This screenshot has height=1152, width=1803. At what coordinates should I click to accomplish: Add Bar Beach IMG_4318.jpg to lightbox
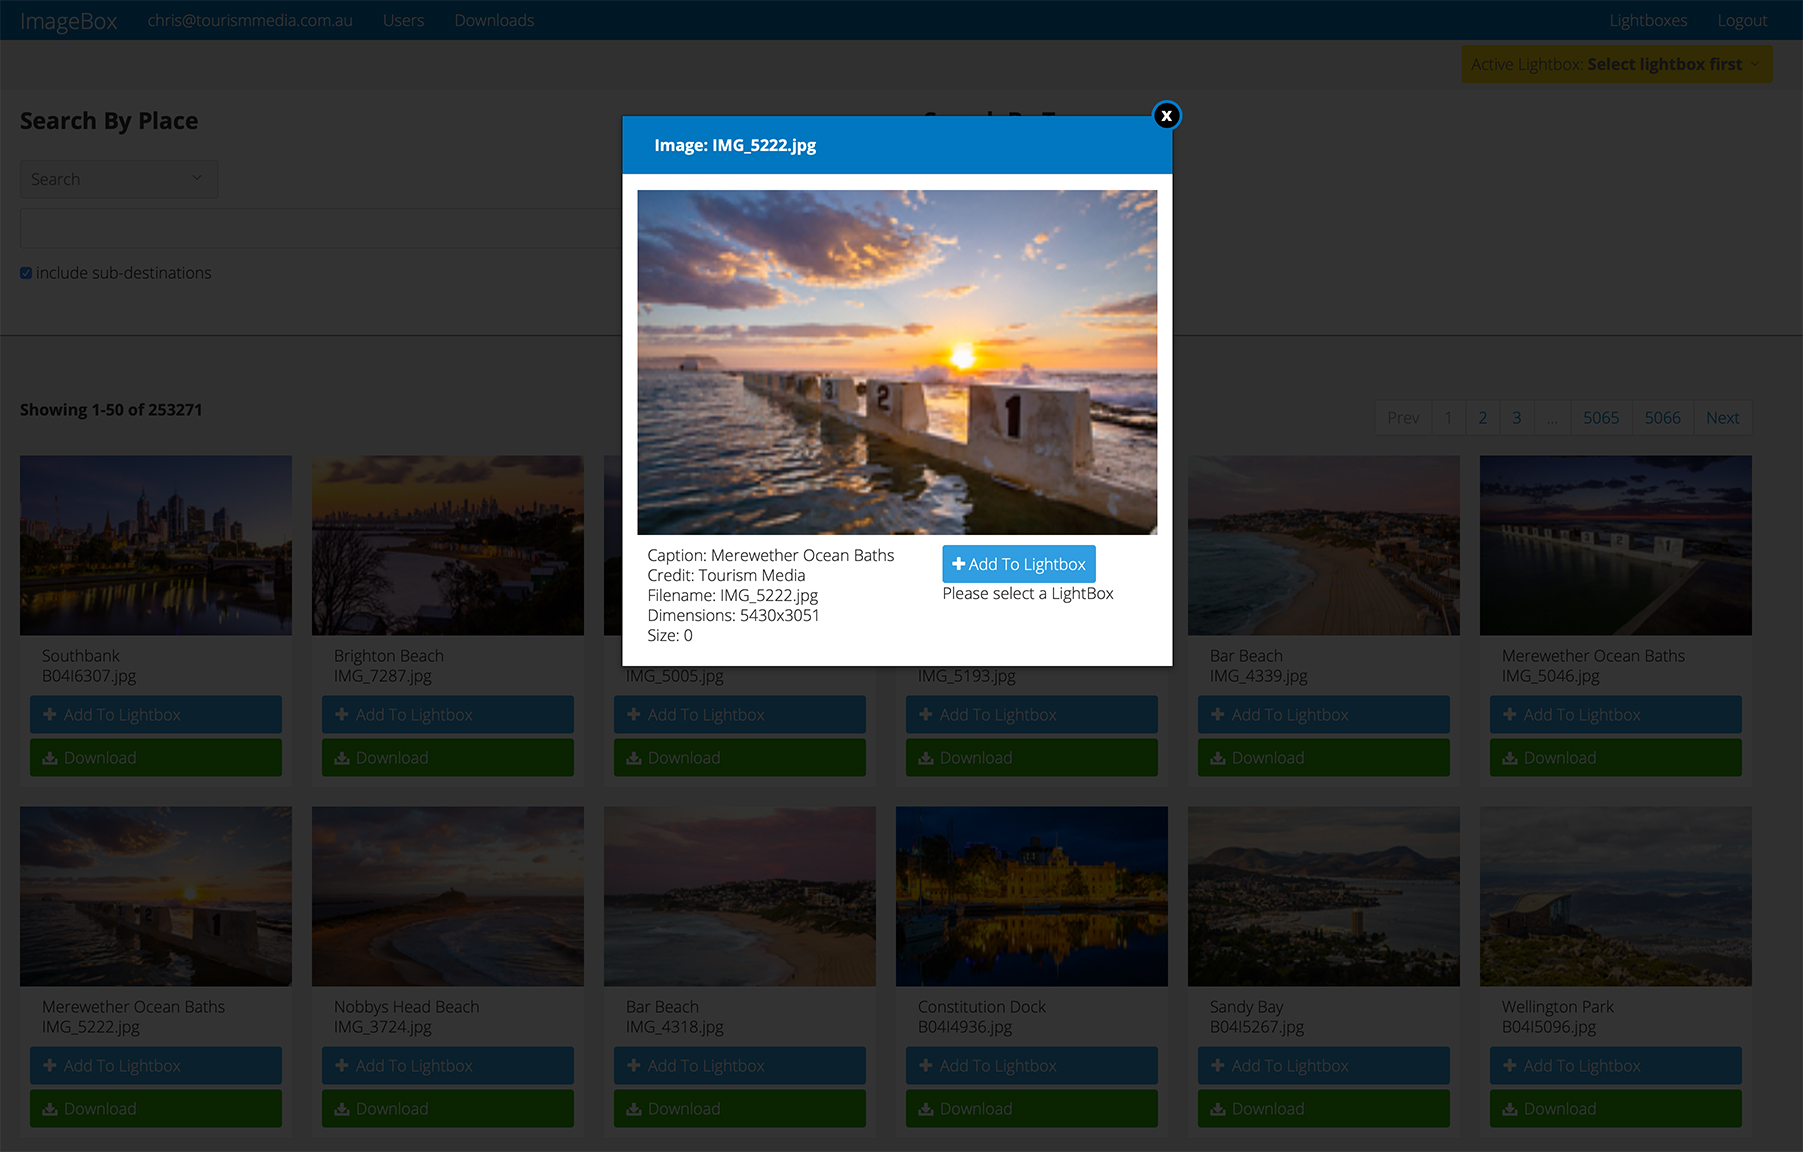740,1066
